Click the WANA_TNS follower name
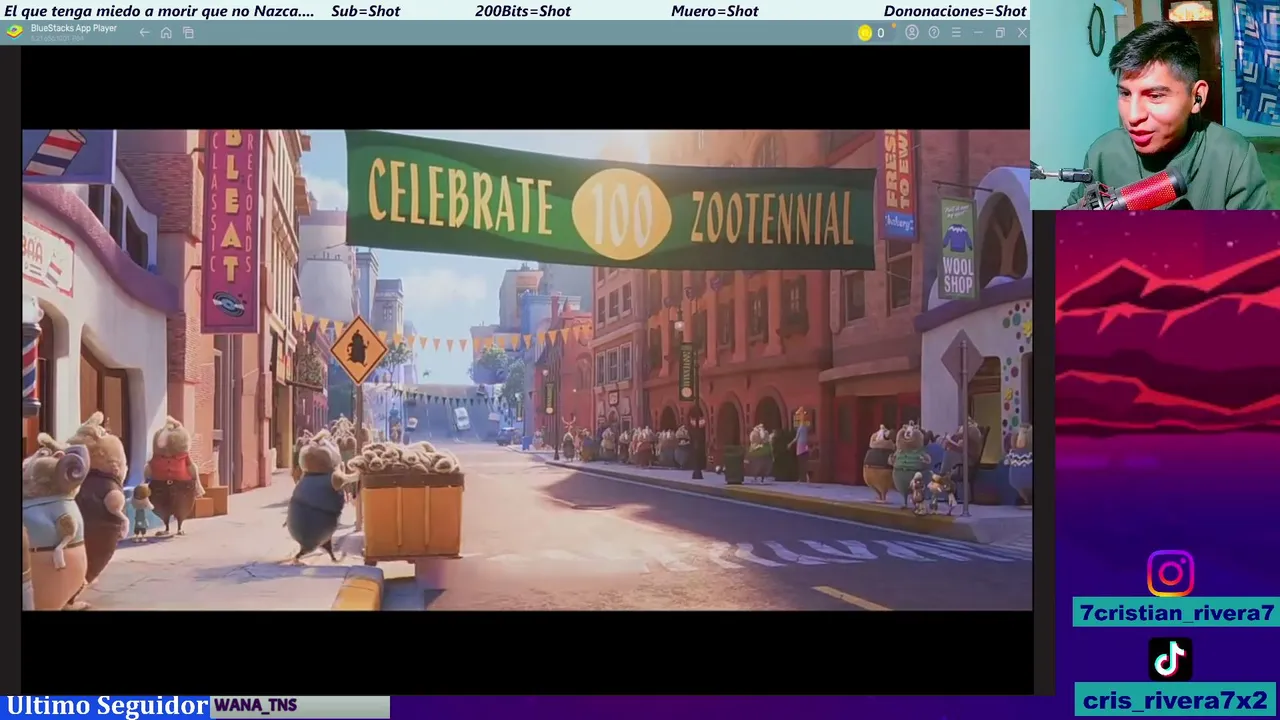This screenshot has height=720, width=1280. coord(255,706)
